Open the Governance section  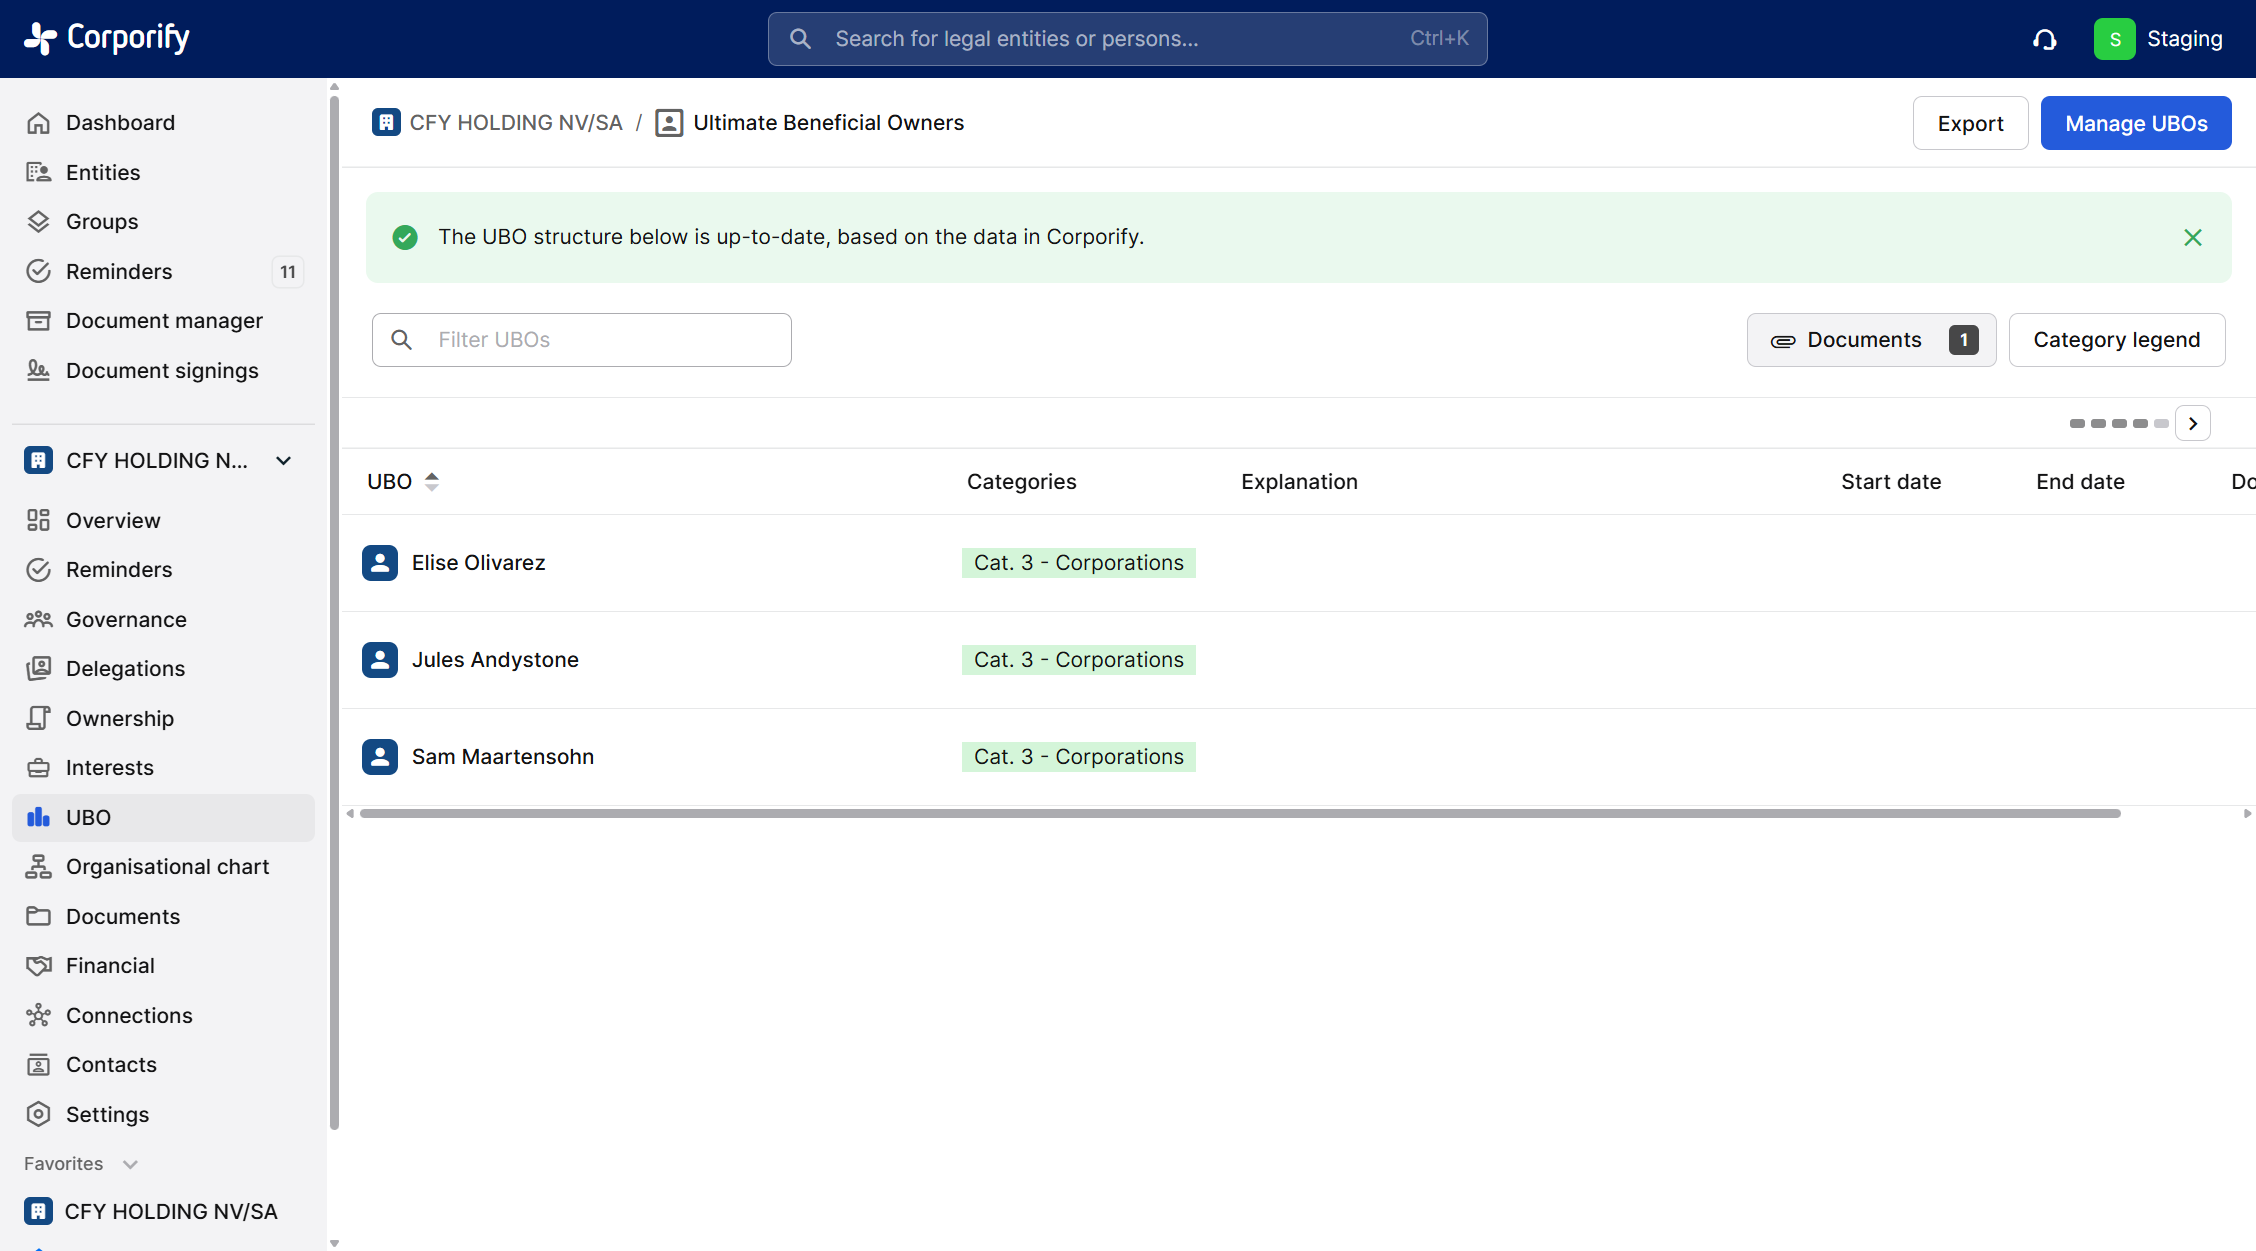[x=126, y=620]
